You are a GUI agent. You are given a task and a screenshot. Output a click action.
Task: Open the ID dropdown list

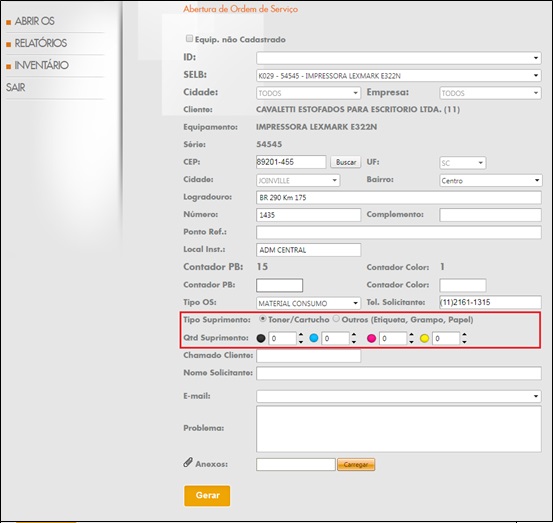point(399,58)
